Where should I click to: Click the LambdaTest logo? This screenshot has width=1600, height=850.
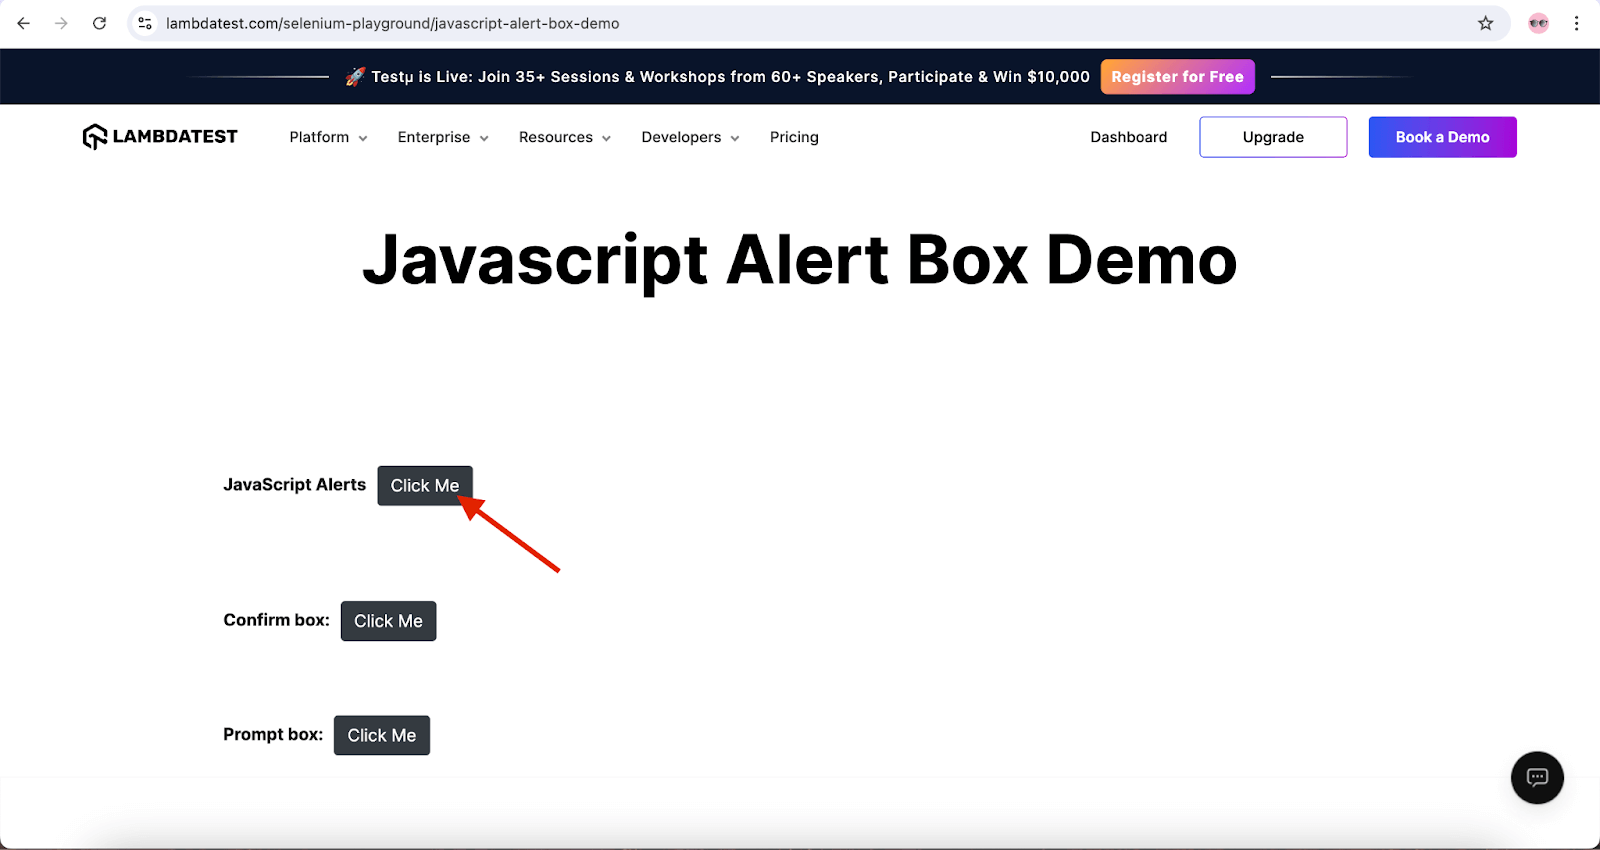[x=160, y=136]
